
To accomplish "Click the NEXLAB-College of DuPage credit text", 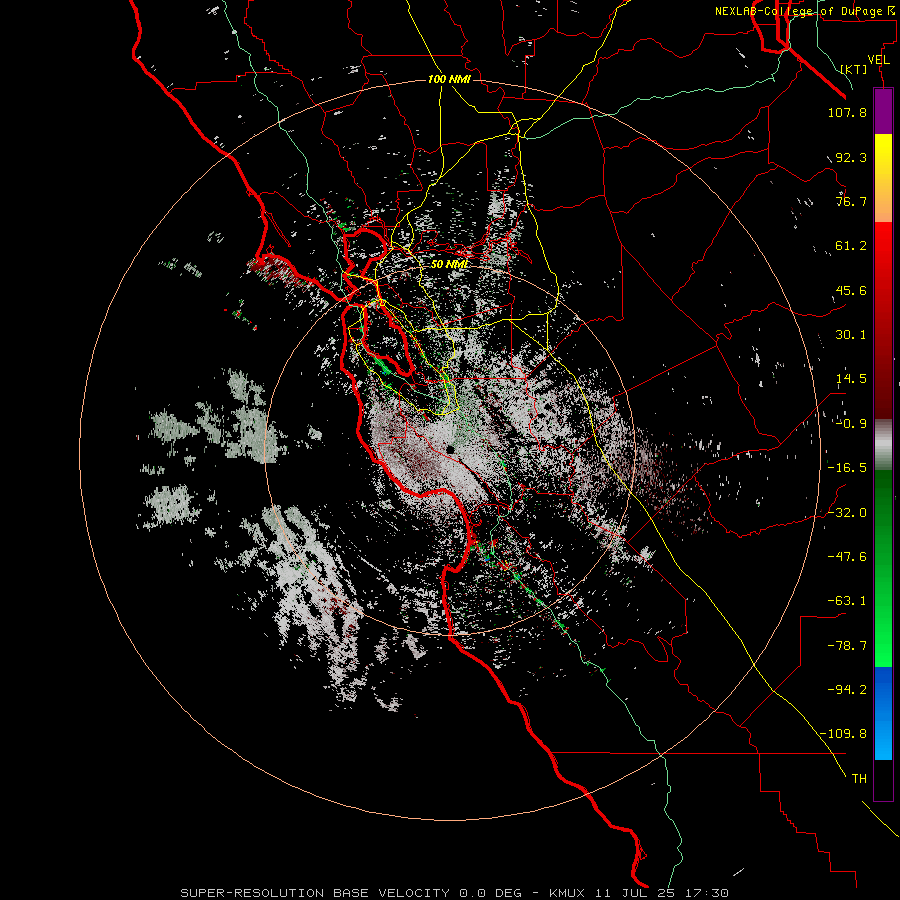I will [805, 11].
